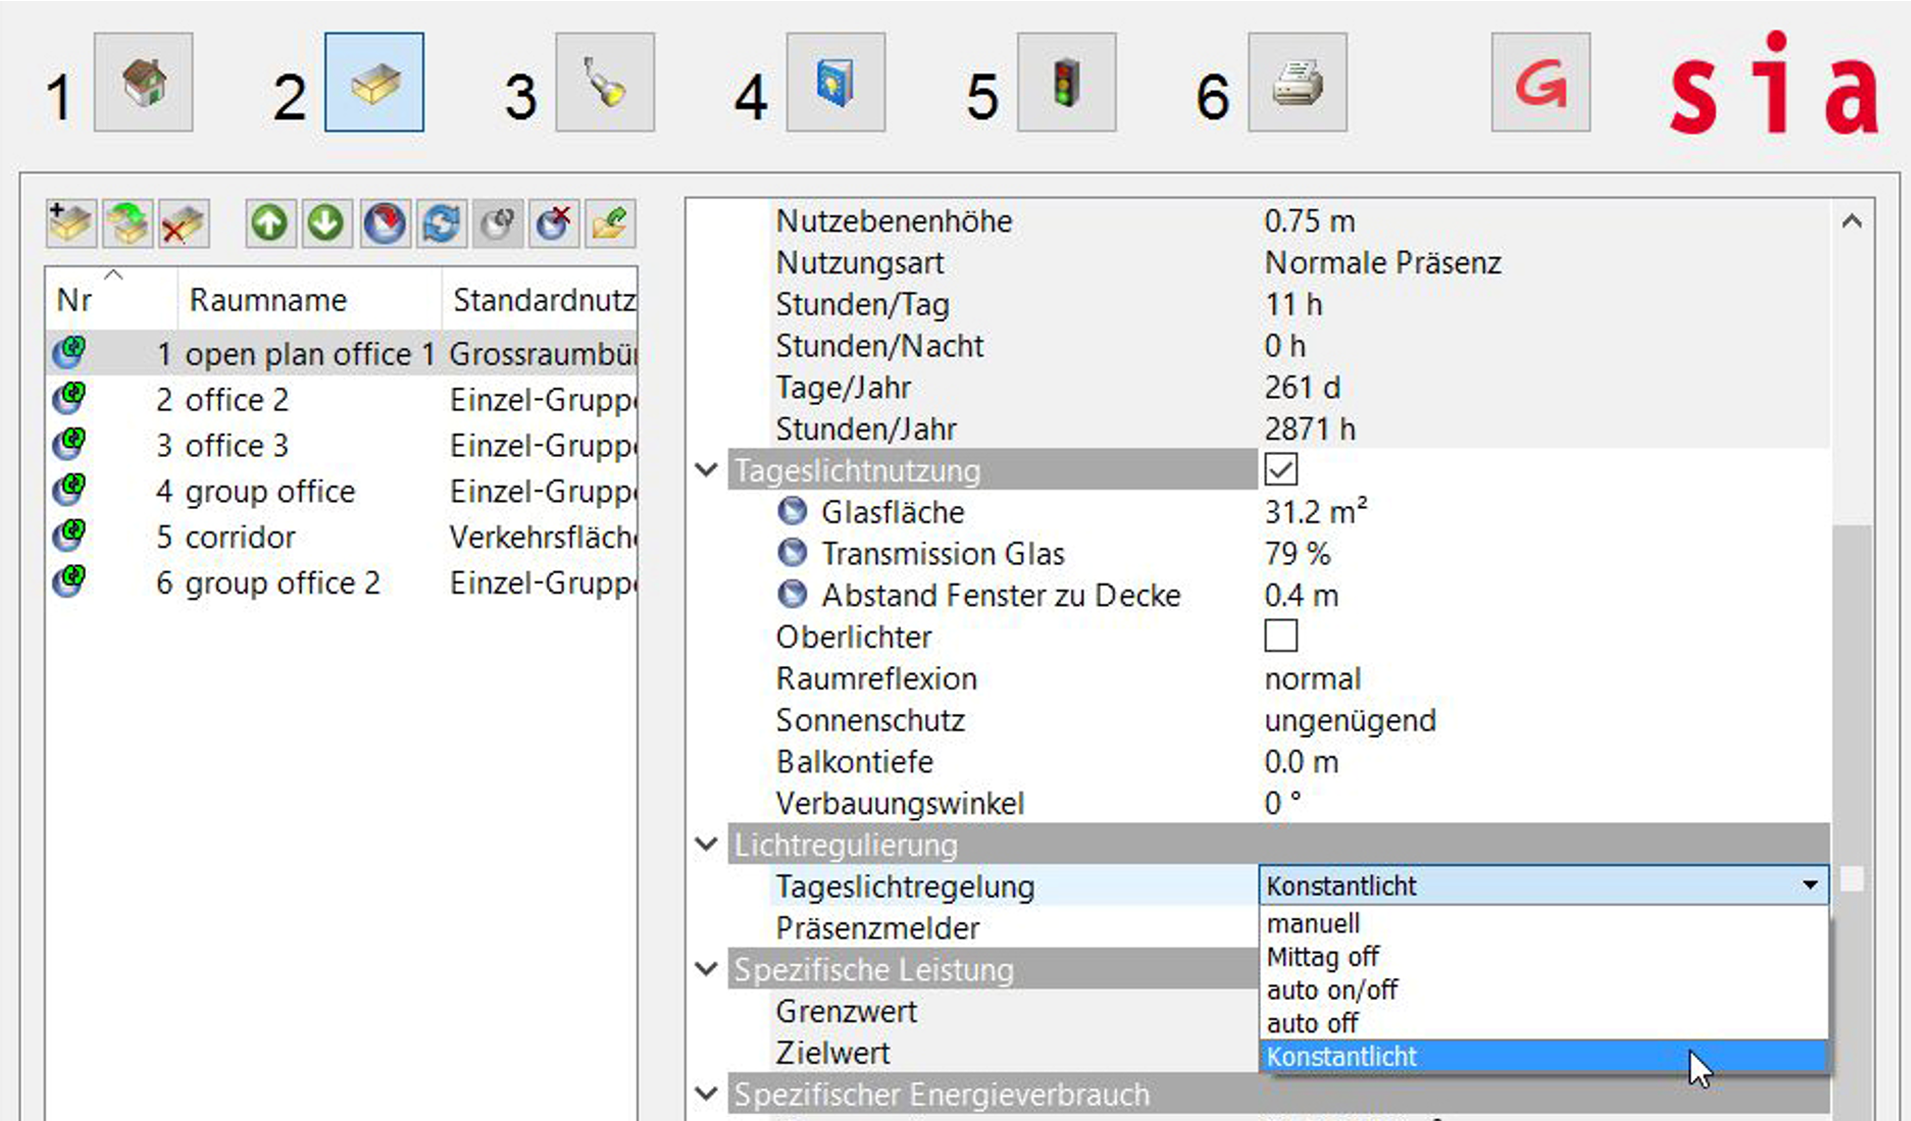Viewport: 1911px width, 1121px height.
Task: Click globe icon beside Transmission Glas
Action: 792,553
